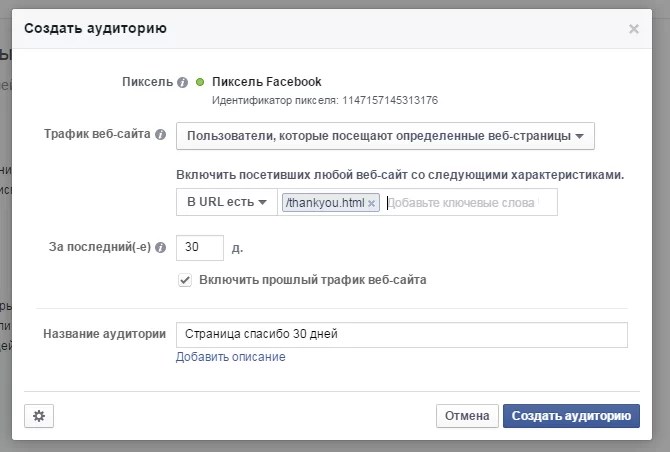Remove the /thankyou.html keyword tag
This screenshot has width=670, height=452.
[372, 203]
